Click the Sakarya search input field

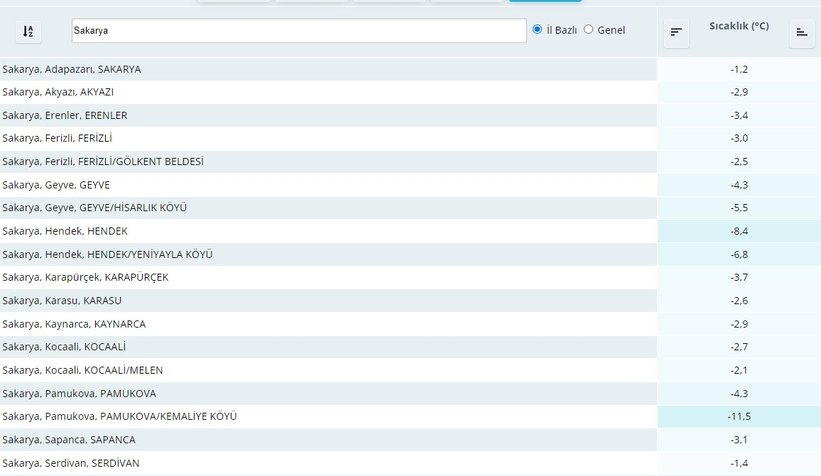click(x=298, y=31)
